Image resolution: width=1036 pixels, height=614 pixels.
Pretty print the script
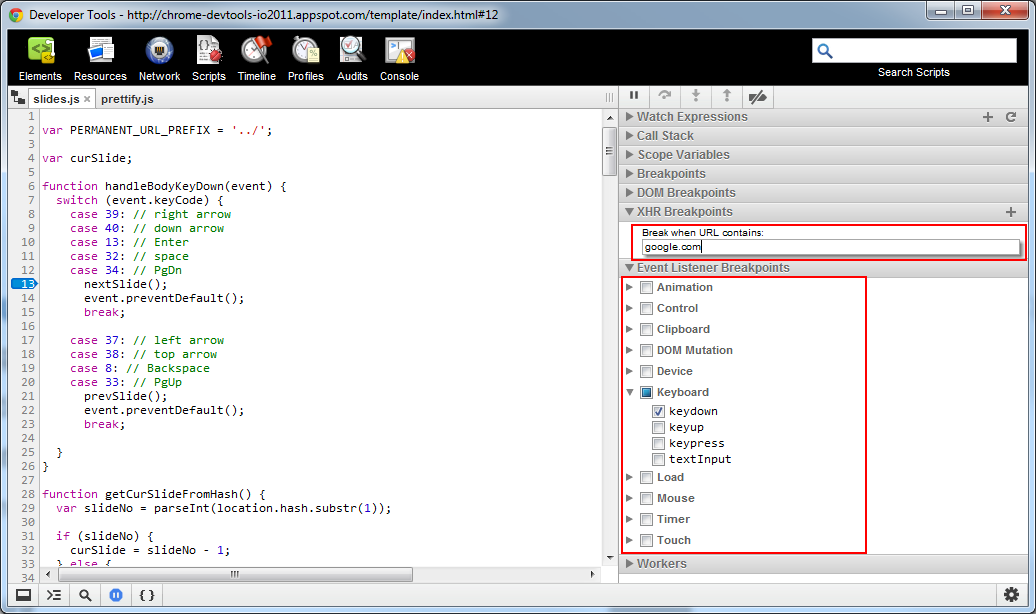147,595
